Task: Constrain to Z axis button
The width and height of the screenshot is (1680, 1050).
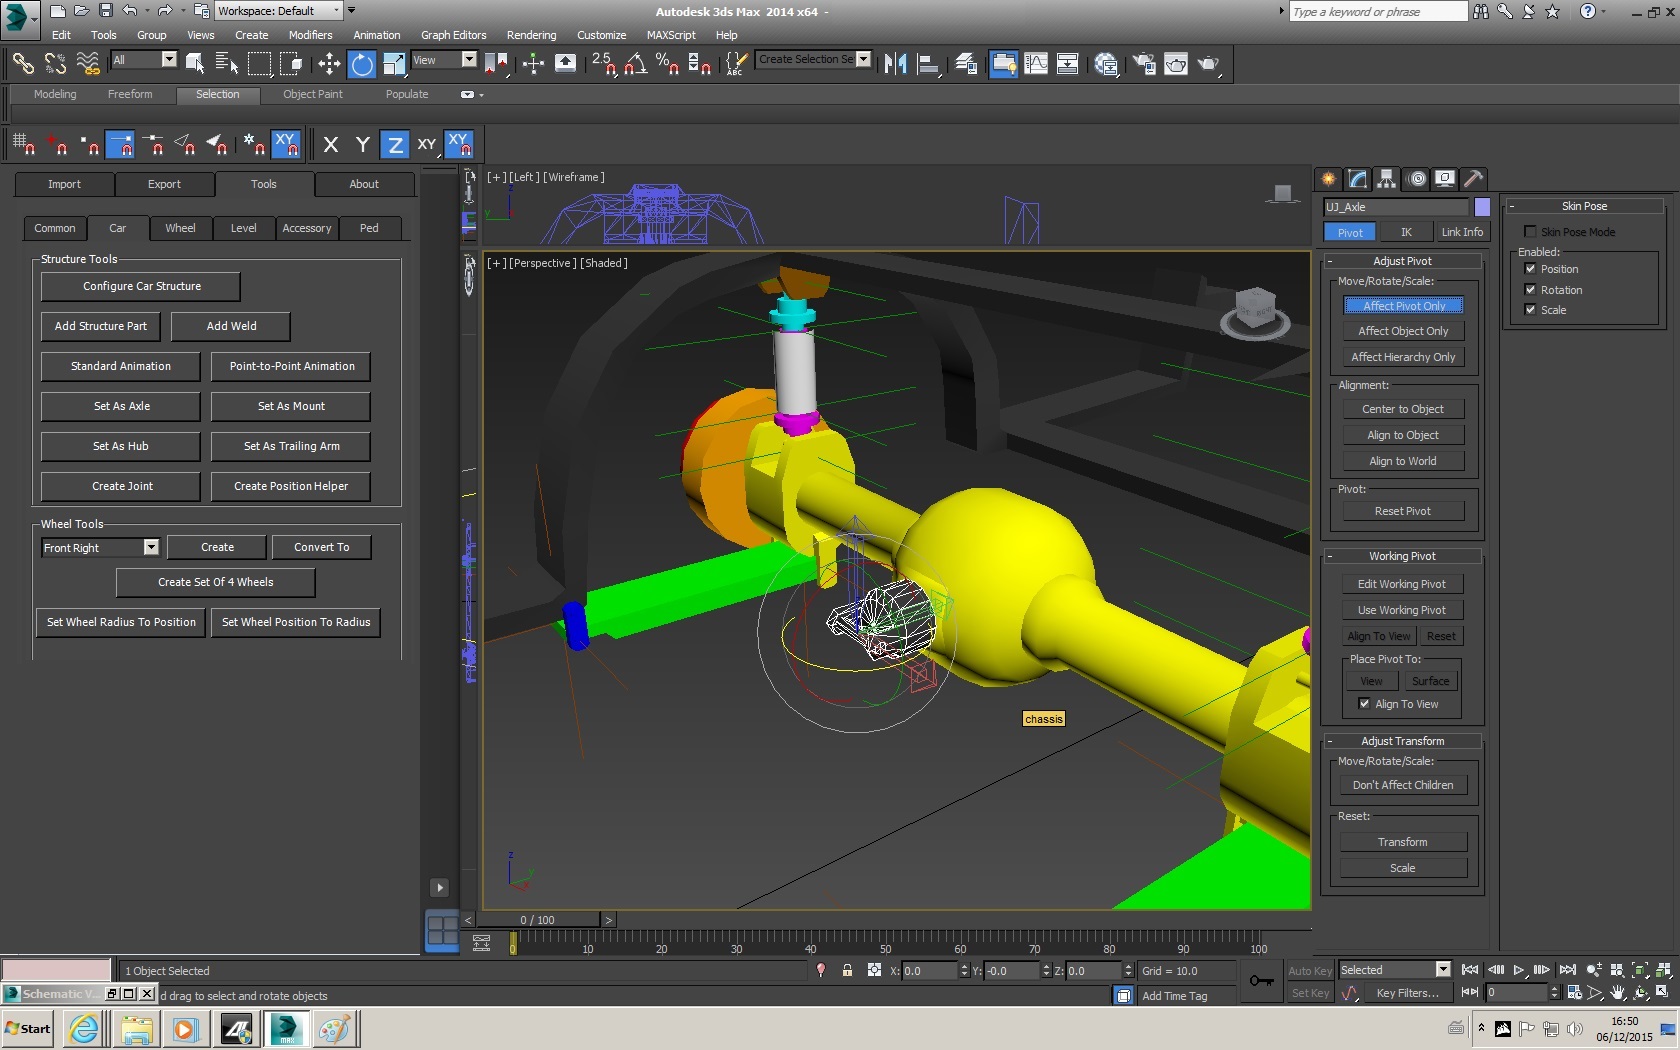Action: pyautogui.click(x=395, y=145)
